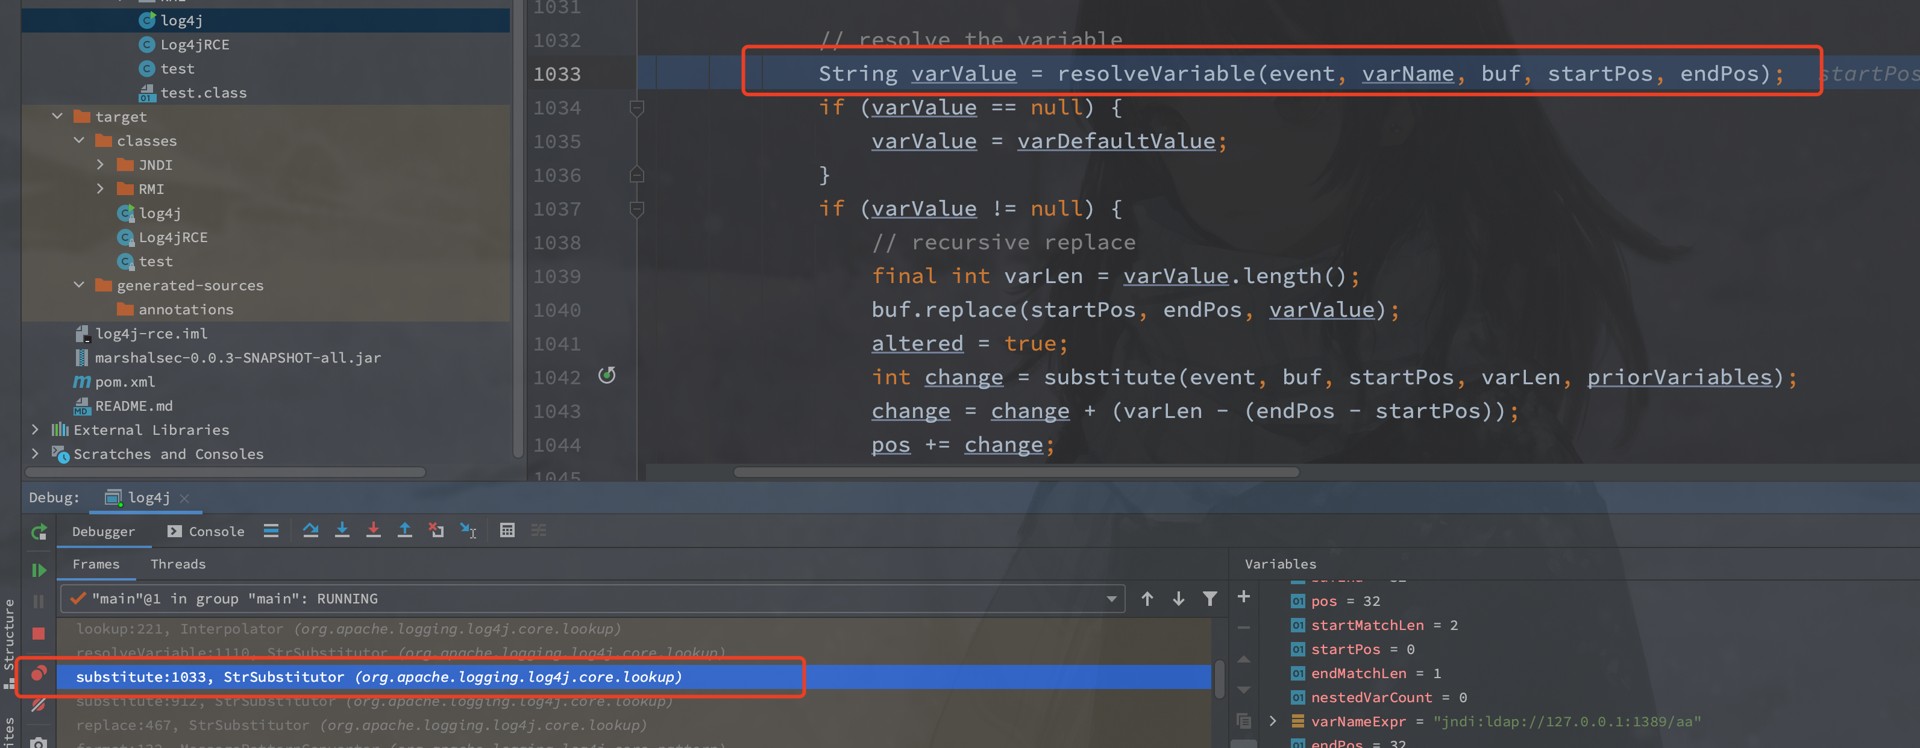The width and height of the screenshot is (1920, 748).
Task: Collapse the classes folder
Action: coord(79,141)
